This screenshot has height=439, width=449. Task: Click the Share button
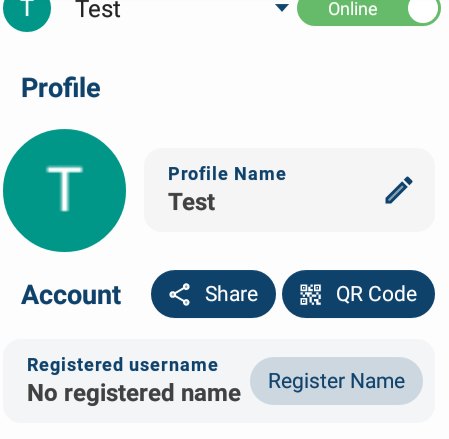(x=213, y=294)
